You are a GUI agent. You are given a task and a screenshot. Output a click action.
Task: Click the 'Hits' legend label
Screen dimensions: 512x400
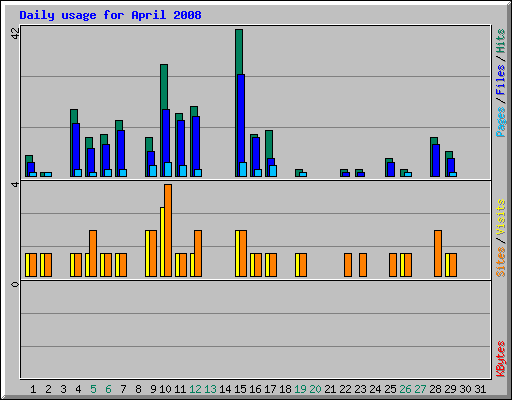(x=501, y=41)
